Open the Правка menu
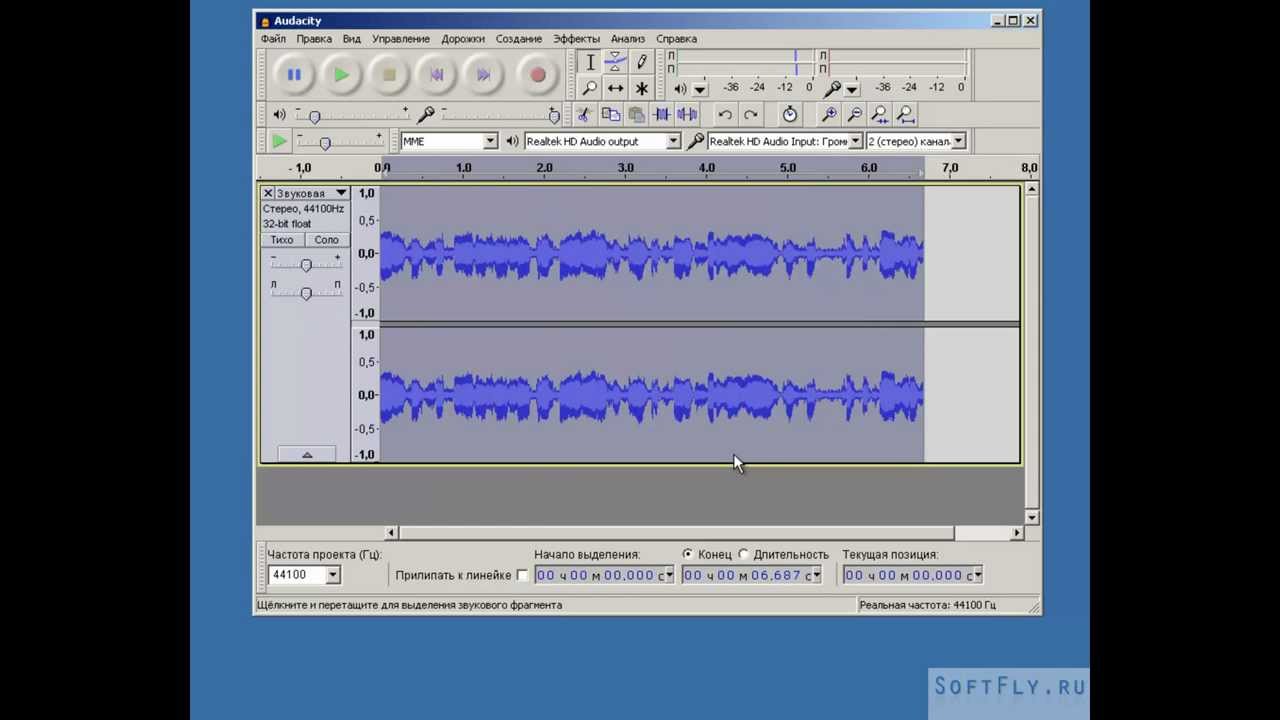The width and height of the screenshot is (1280, 720). [314, 39]
